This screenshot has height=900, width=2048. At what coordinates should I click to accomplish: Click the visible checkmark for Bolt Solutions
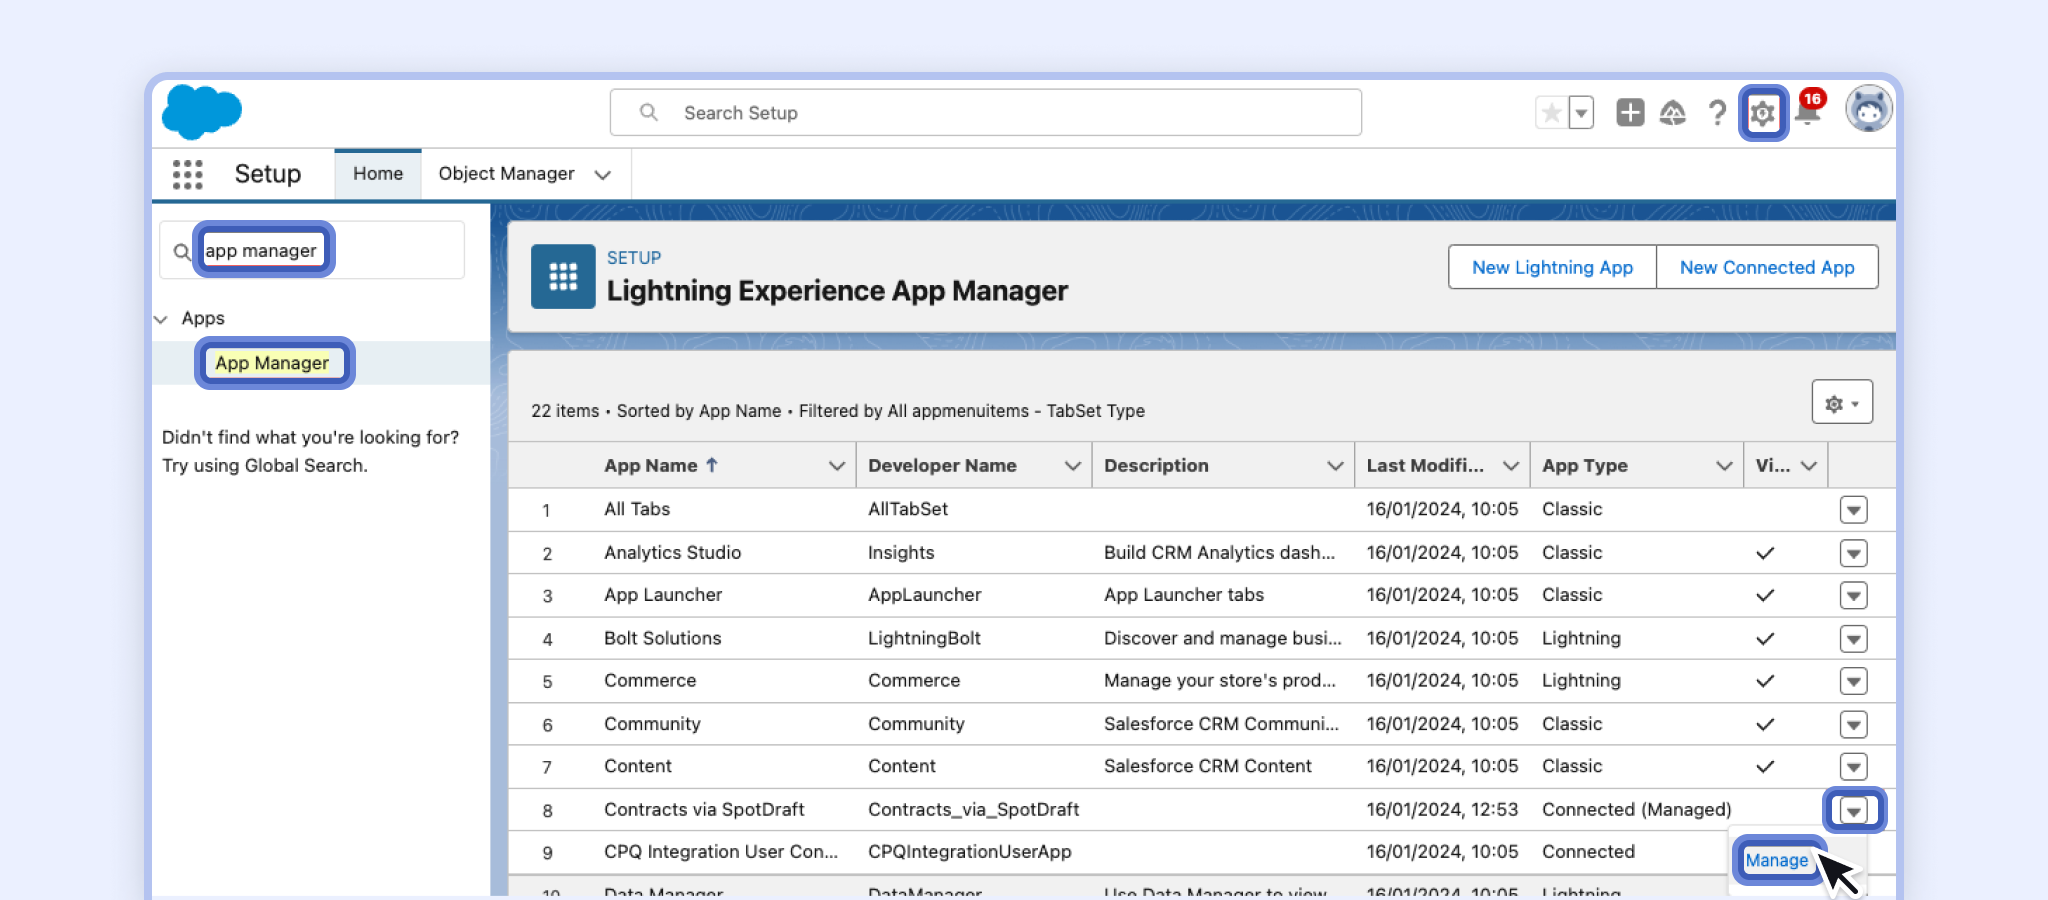(x=1765, y=639)
